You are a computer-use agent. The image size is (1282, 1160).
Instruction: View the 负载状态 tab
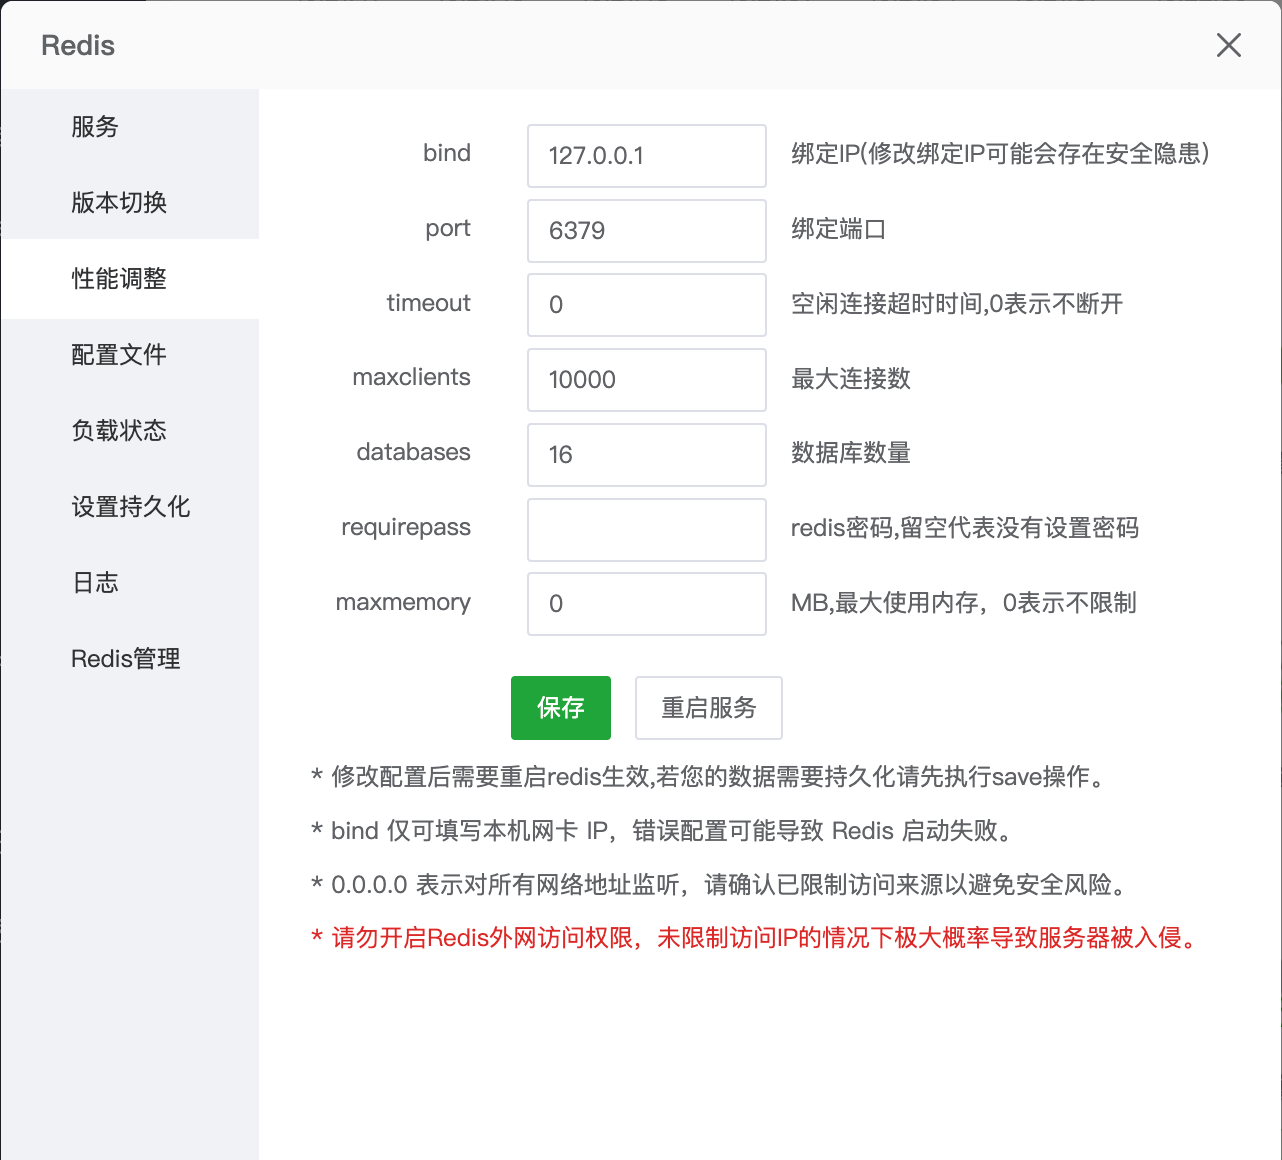pos(130,430)
